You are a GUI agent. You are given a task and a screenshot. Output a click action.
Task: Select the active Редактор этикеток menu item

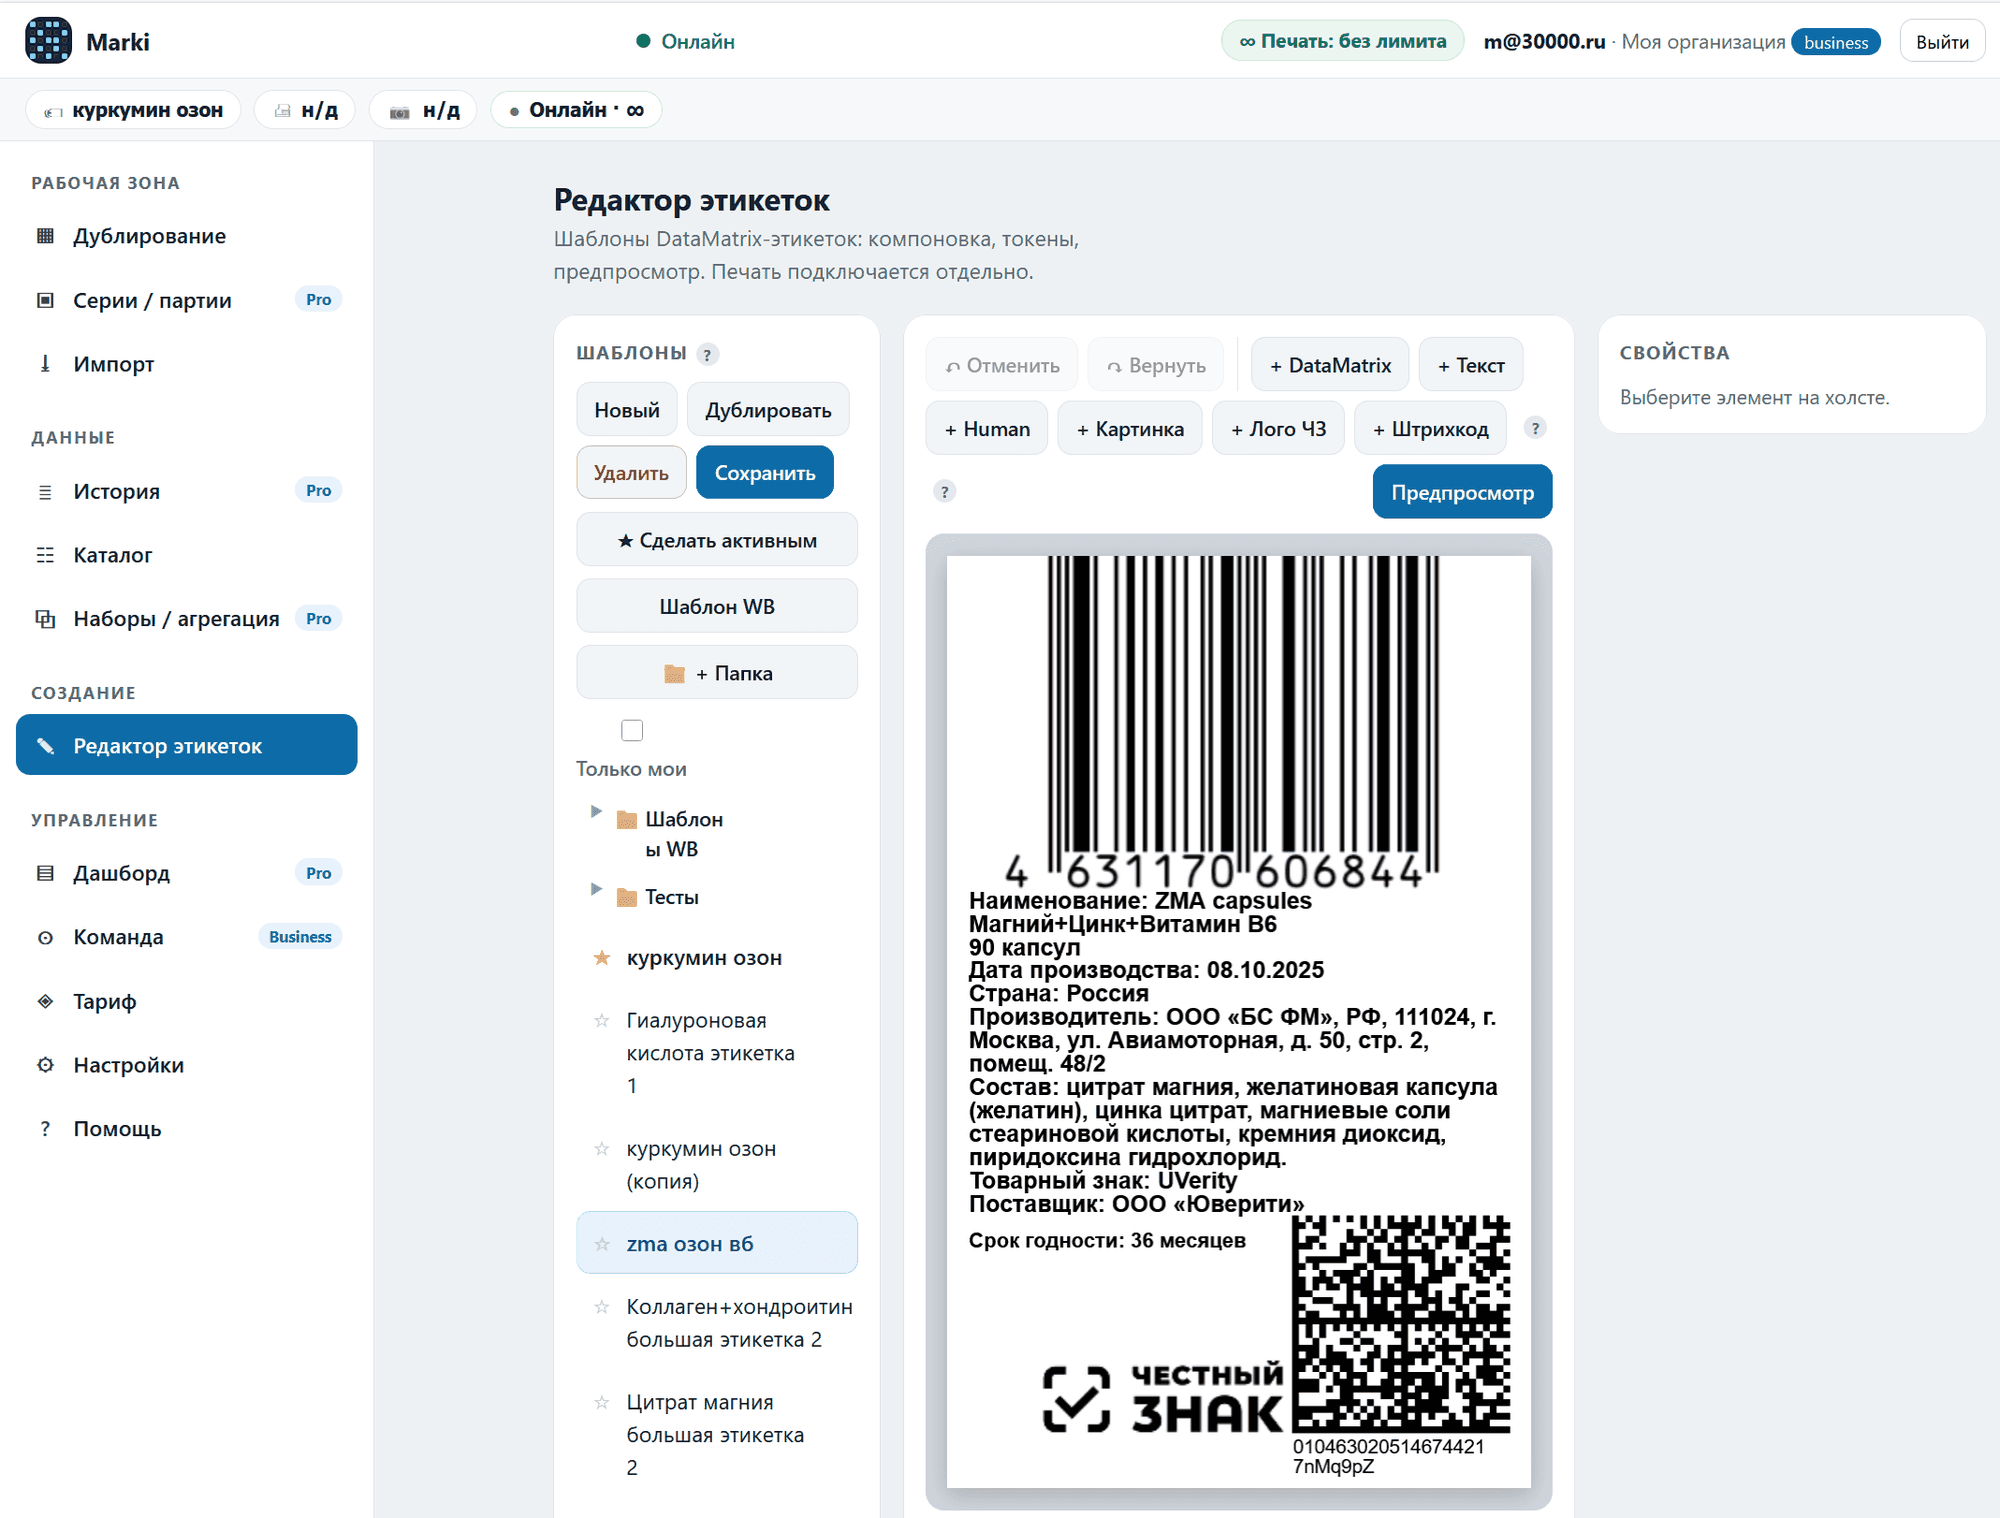187,745
